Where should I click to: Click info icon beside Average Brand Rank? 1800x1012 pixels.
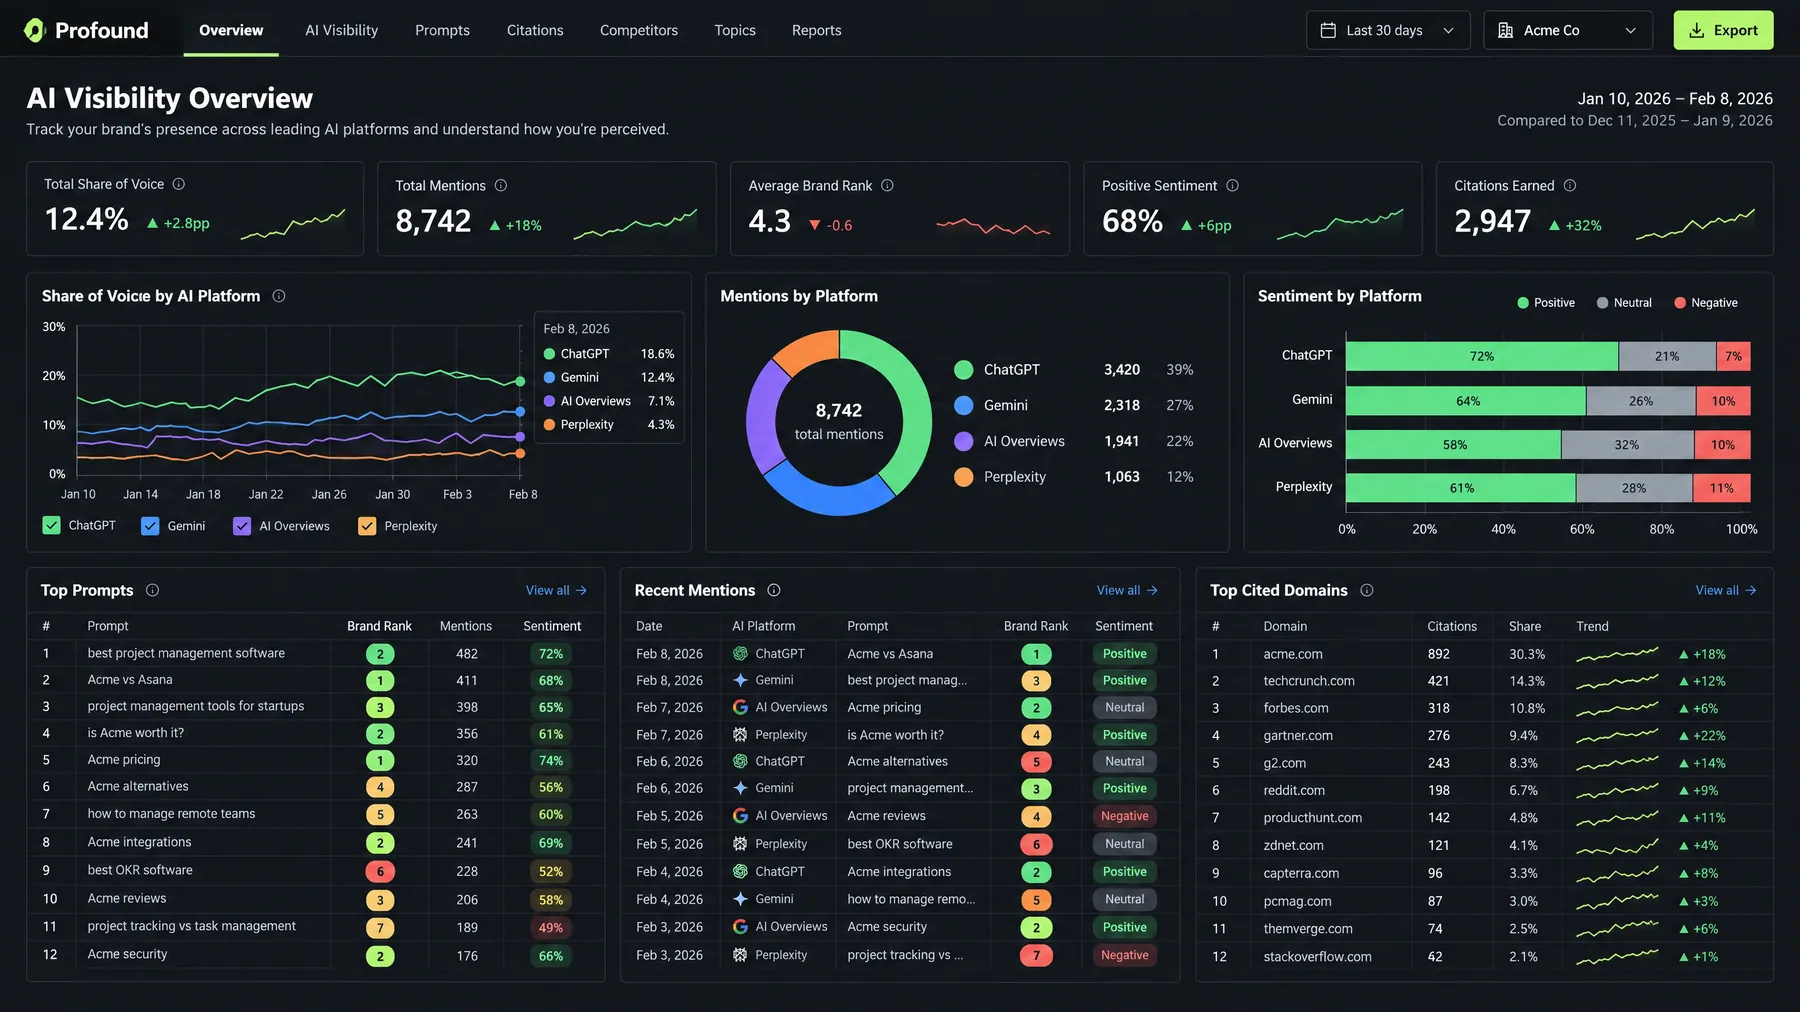pos(887,185)
